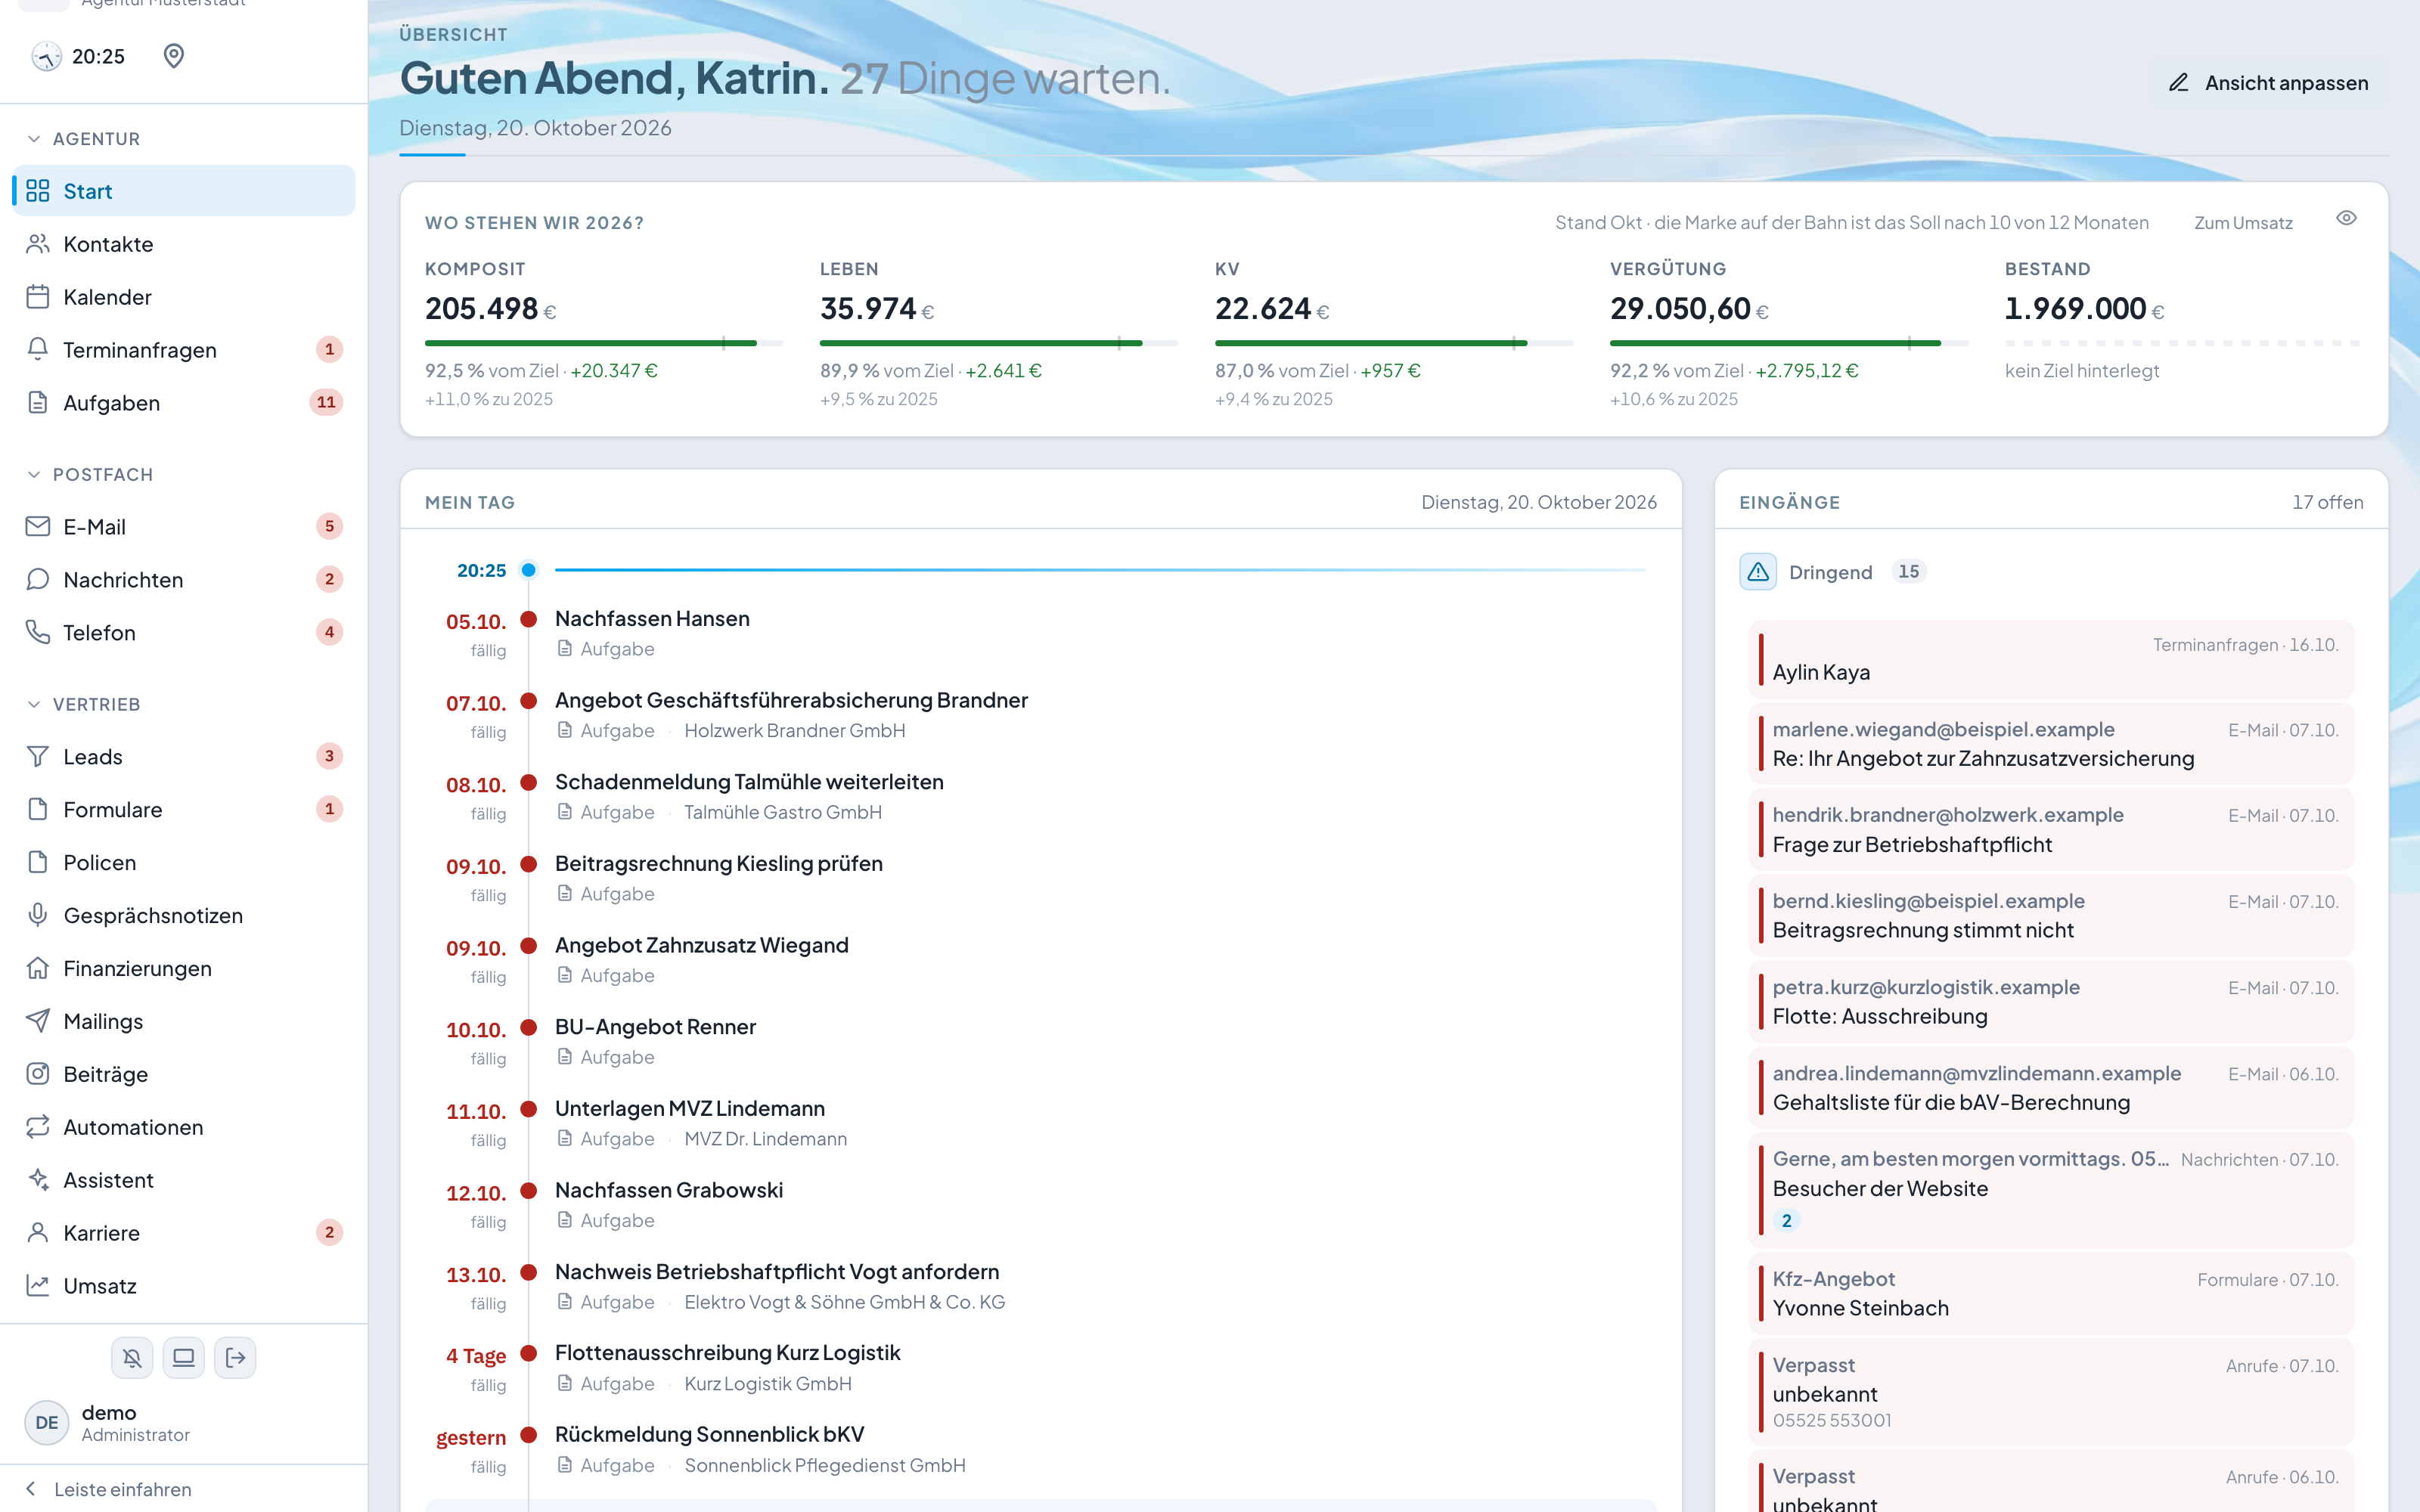Open Mailings section
2420x1512 pixels.
click(183, 1022)
